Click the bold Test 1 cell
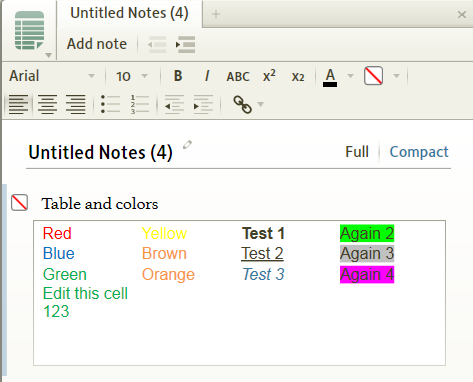473x382 pixels. [x=263, y=233]
